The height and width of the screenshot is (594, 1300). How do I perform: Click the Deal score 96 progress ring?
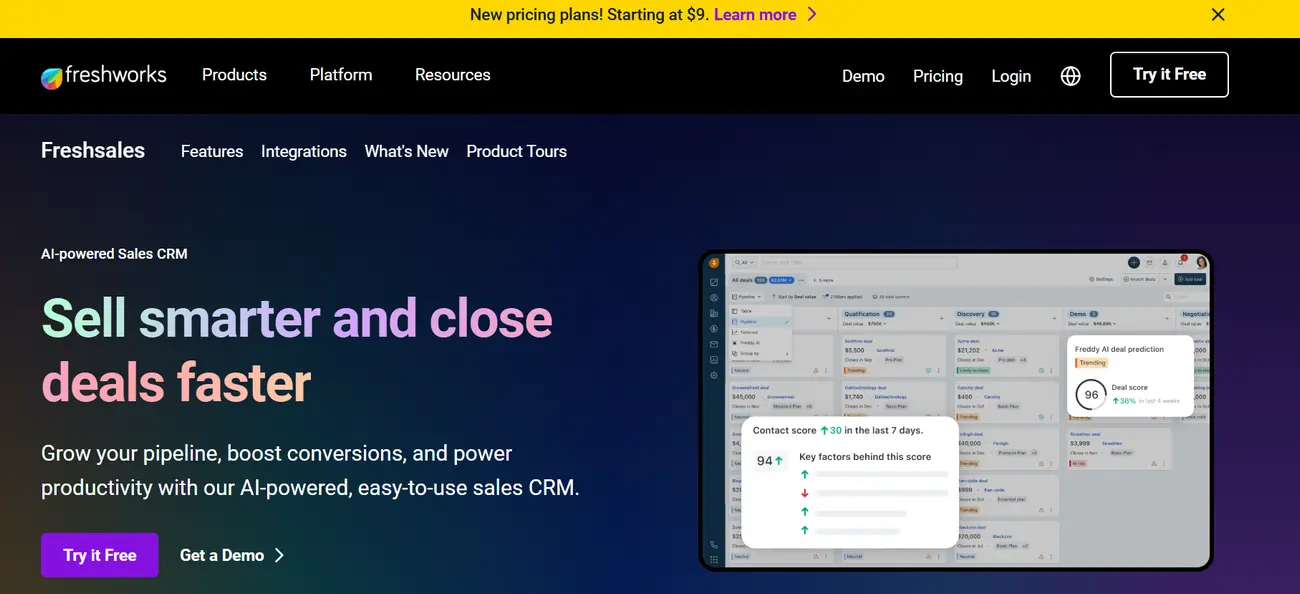(x=1090, y=395)
